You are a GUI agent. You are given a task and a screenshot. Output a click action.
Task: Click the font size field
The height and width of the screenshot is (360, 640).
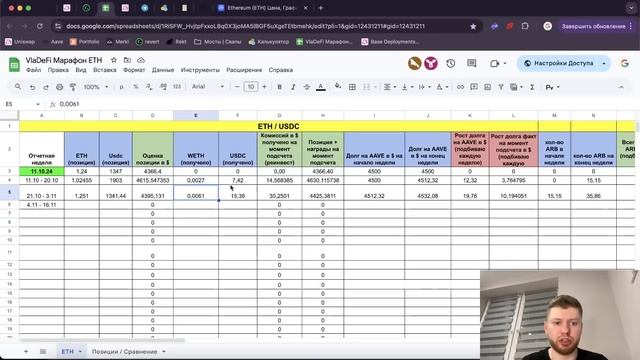[x=251, y=87]
